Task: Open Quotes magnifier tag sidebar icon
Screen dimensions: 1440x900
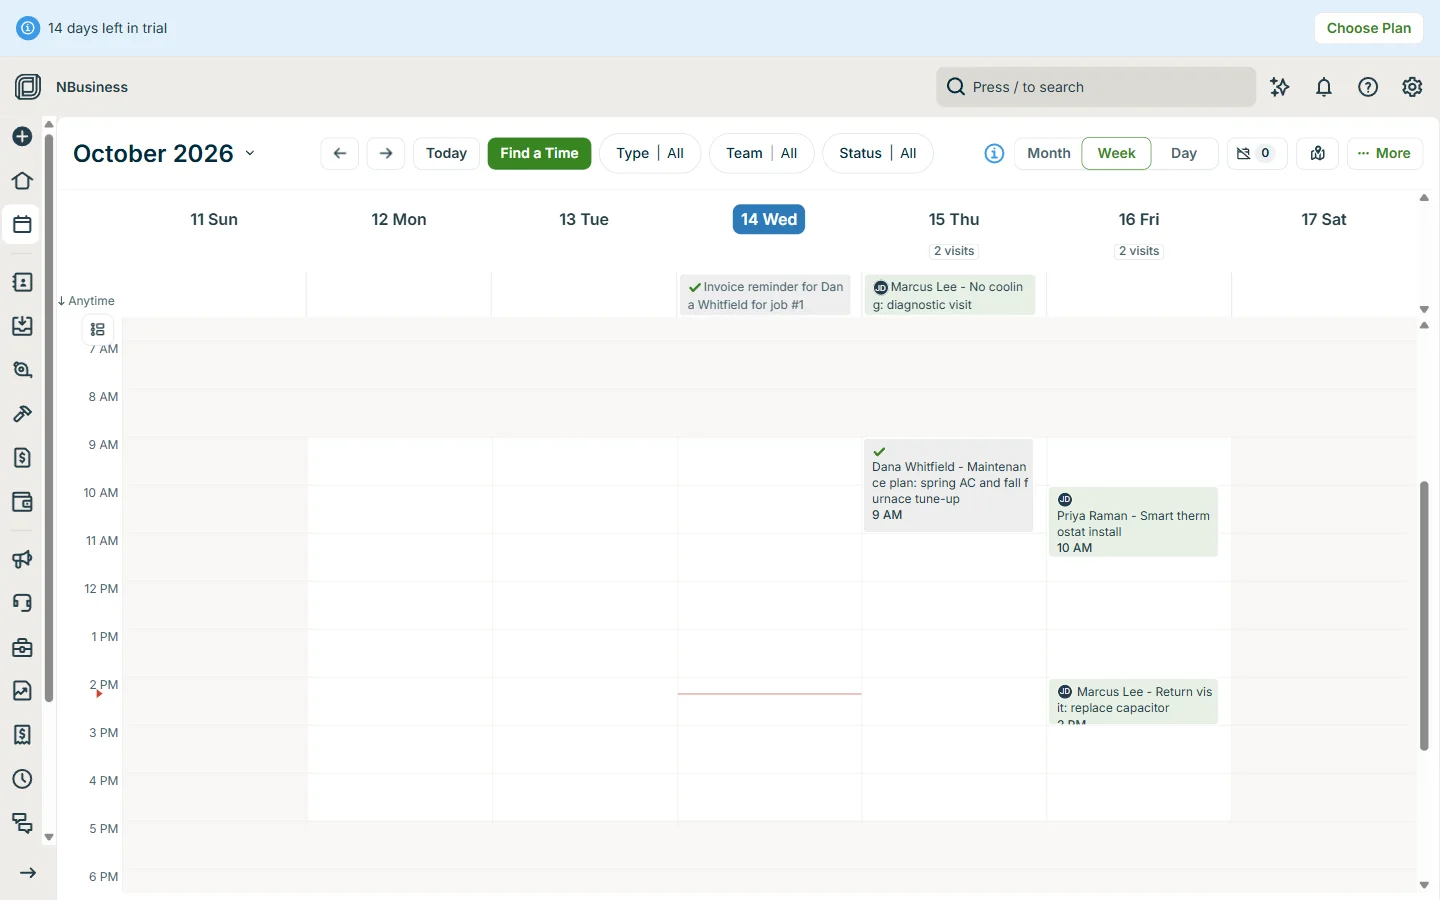Action: click(22, 370)
